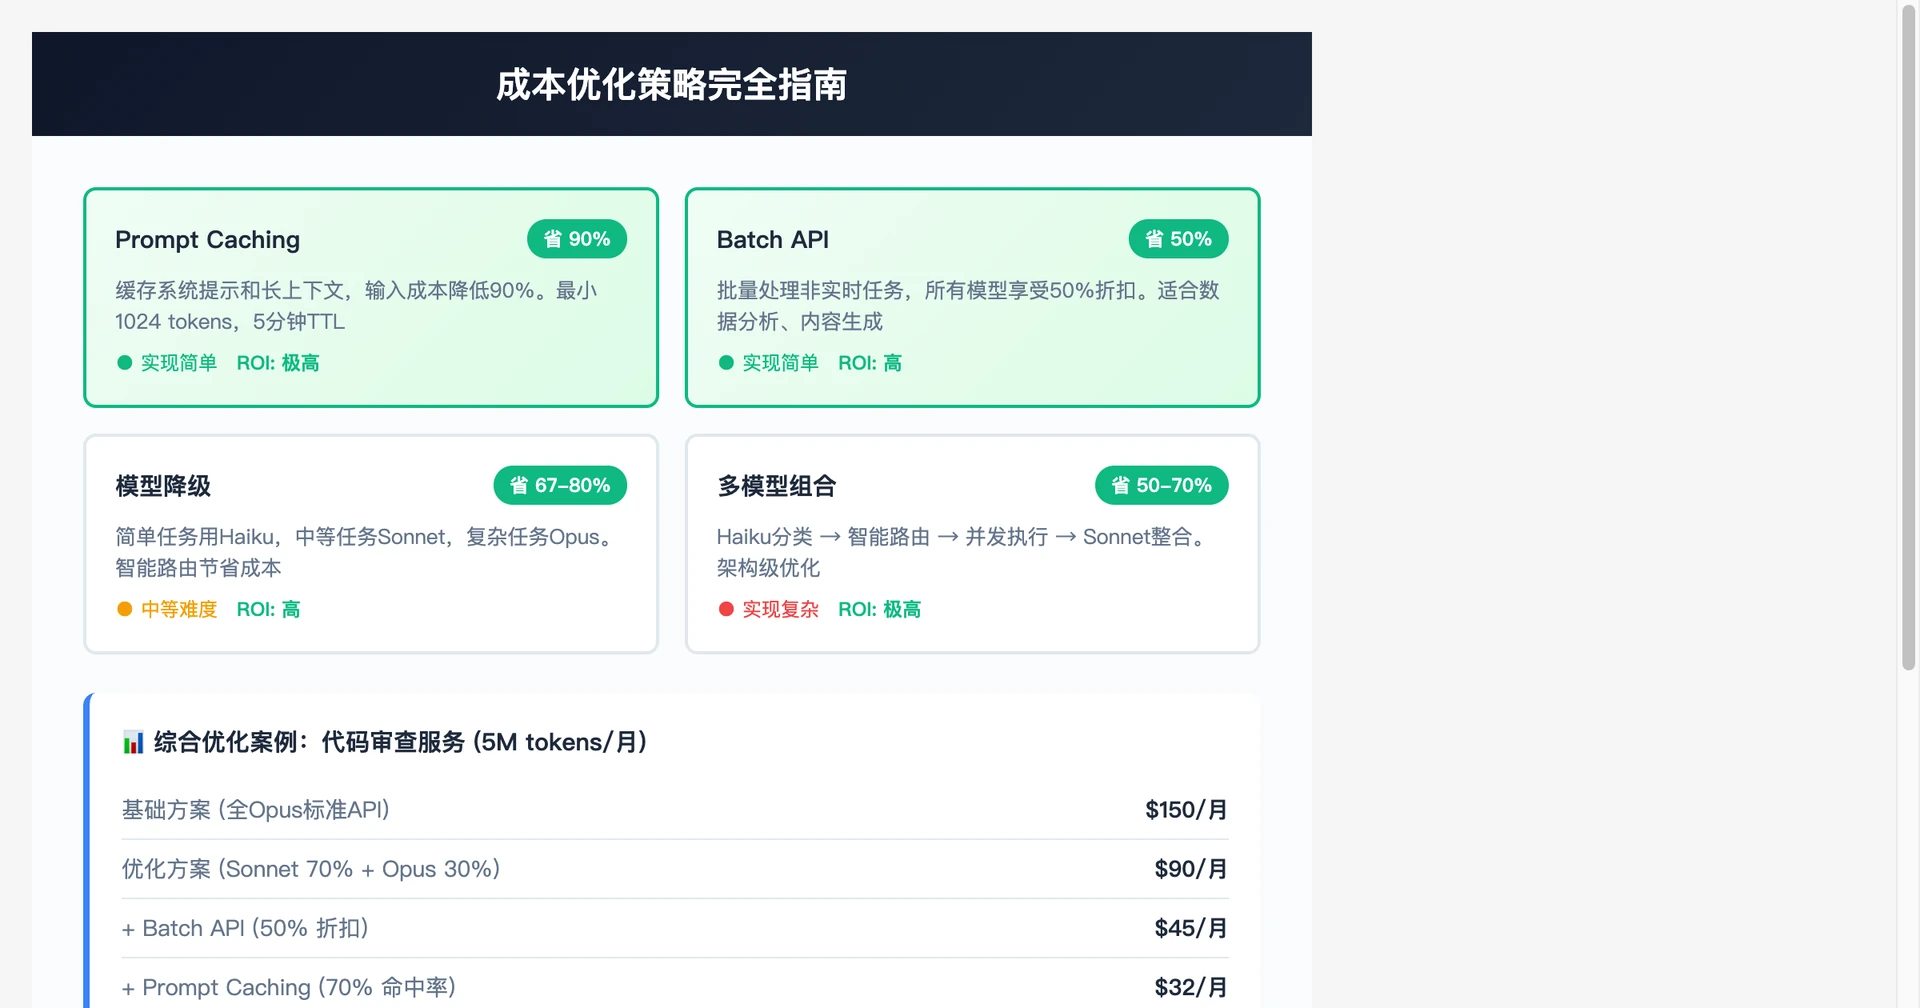Click the bar chart icon beside 综合优化案例

pyautogui.click(x=133, y=742)
